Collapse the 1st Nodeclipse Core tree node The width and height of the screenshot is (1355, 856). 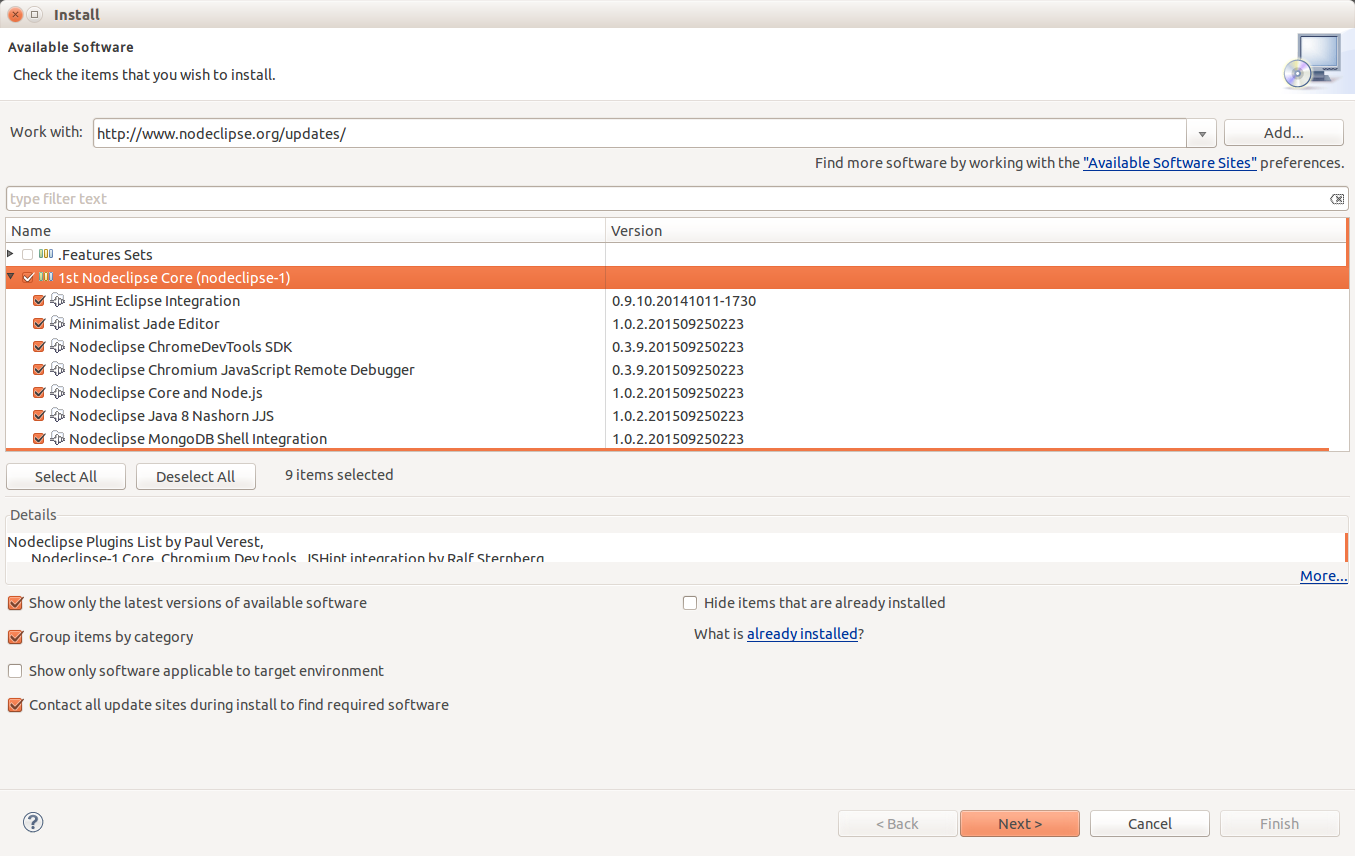10,277
